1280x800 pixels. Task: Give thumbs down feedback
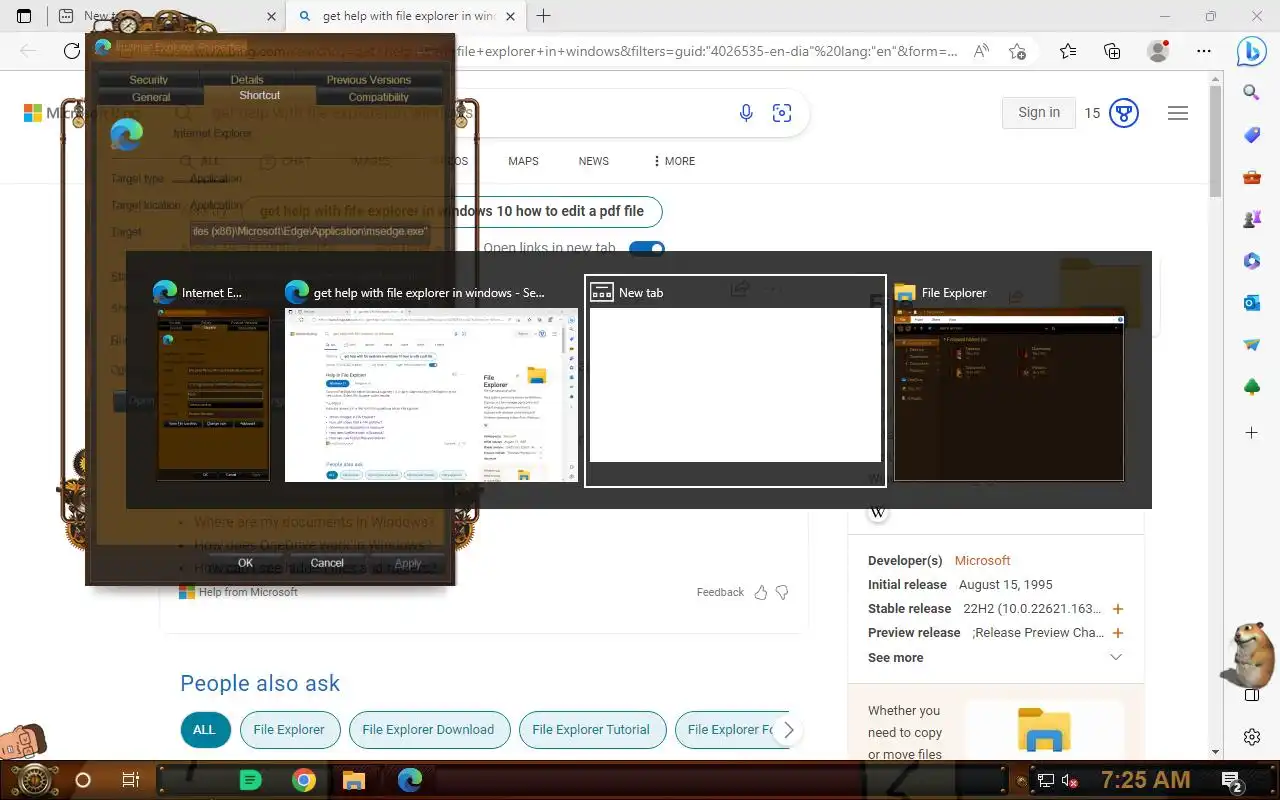click(782, 592)
